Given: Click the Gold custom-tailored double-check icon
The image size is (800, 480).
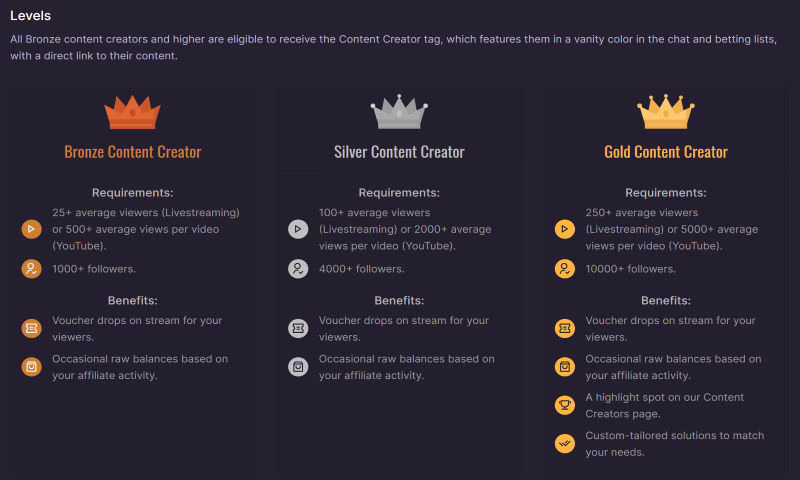Looking at the screenshot, I should (565, 443).
